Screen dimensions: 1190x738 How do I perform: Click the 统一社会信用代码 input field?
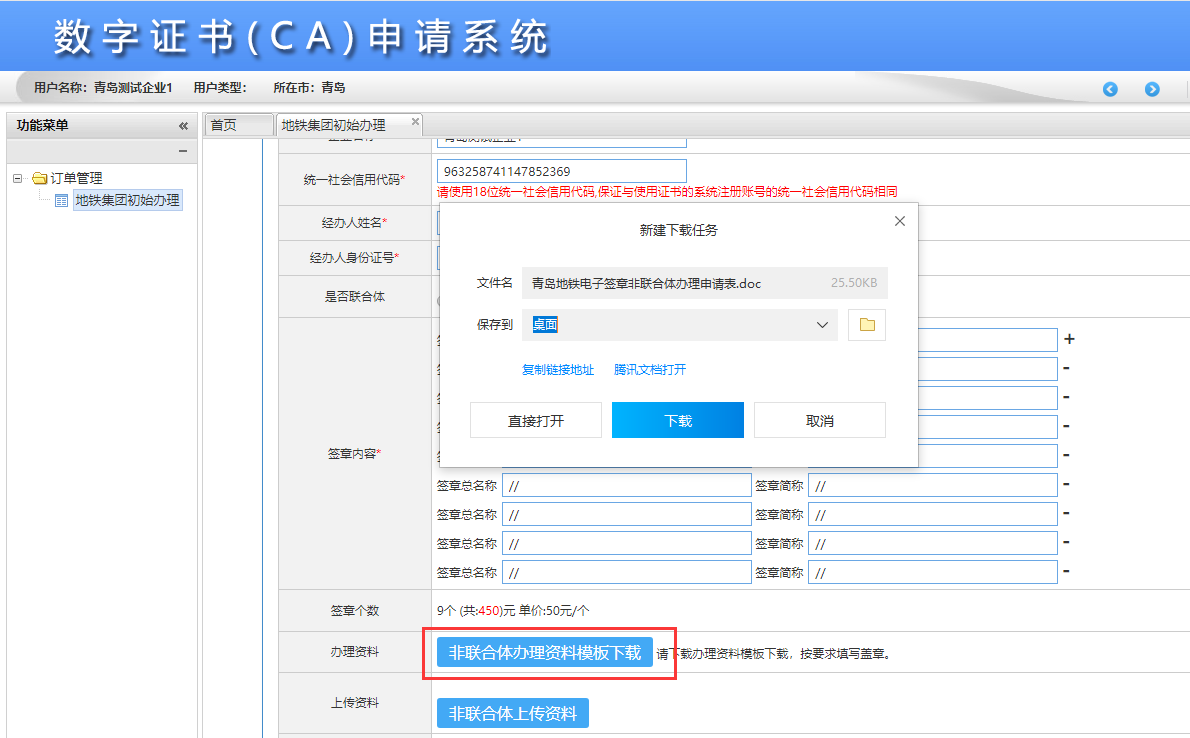(x=562, y=171)
